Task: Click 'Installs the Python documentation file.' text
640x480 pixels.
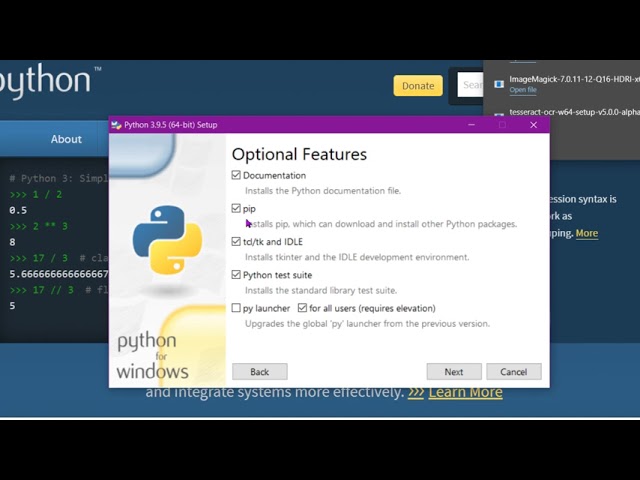Action: coord(323,191)
